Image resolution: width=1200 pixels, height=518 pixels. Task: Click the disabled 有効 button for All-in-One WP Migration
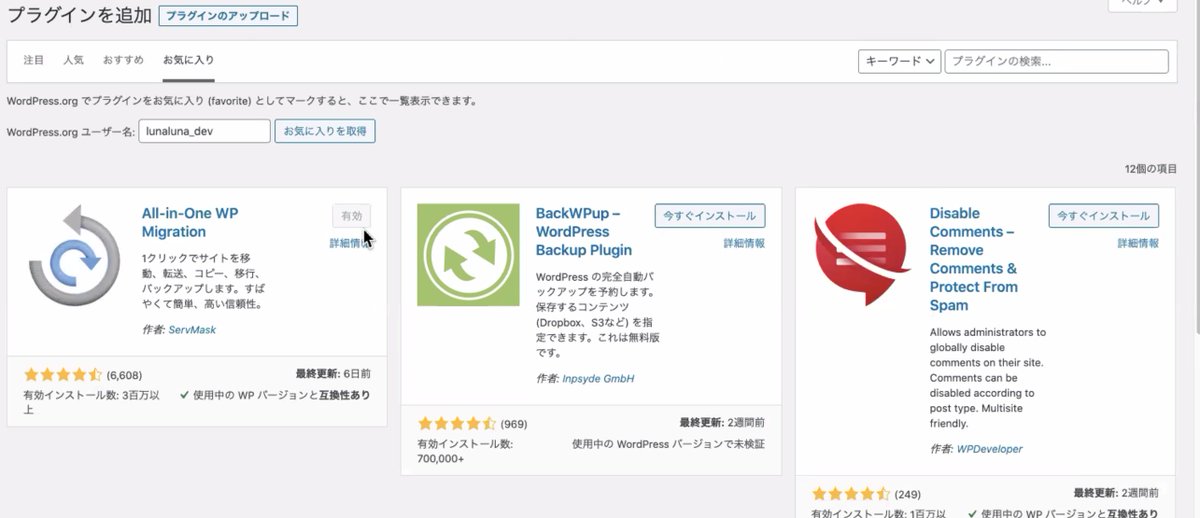(x=352, y=216)
